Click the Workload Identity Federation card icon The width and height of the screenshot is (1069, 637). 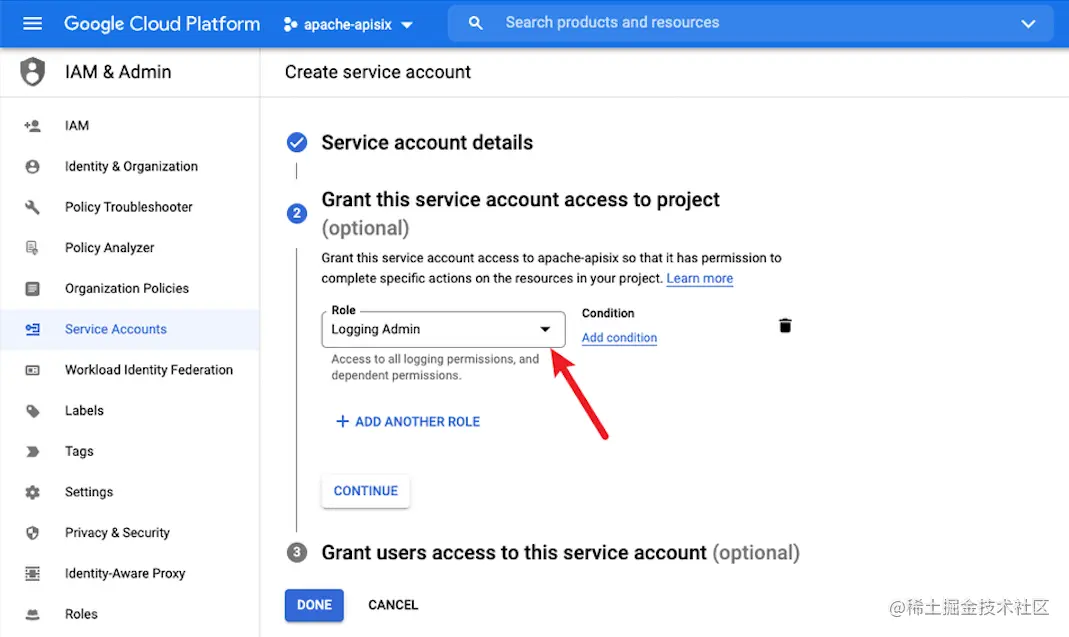point(32,370)
